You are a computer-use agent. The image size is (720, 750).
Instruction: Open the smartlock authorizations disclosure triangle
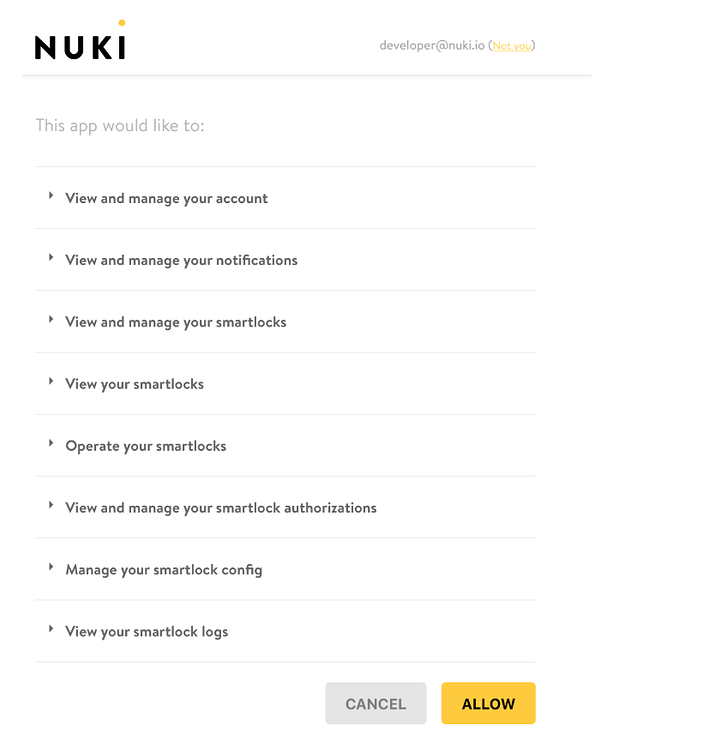51,505
